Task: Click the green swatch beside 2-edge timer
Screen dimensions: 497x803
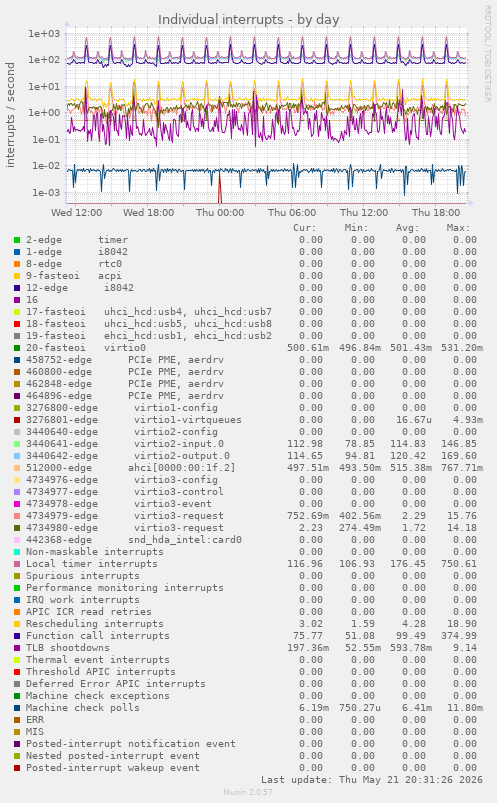Action: pos(17,240)
